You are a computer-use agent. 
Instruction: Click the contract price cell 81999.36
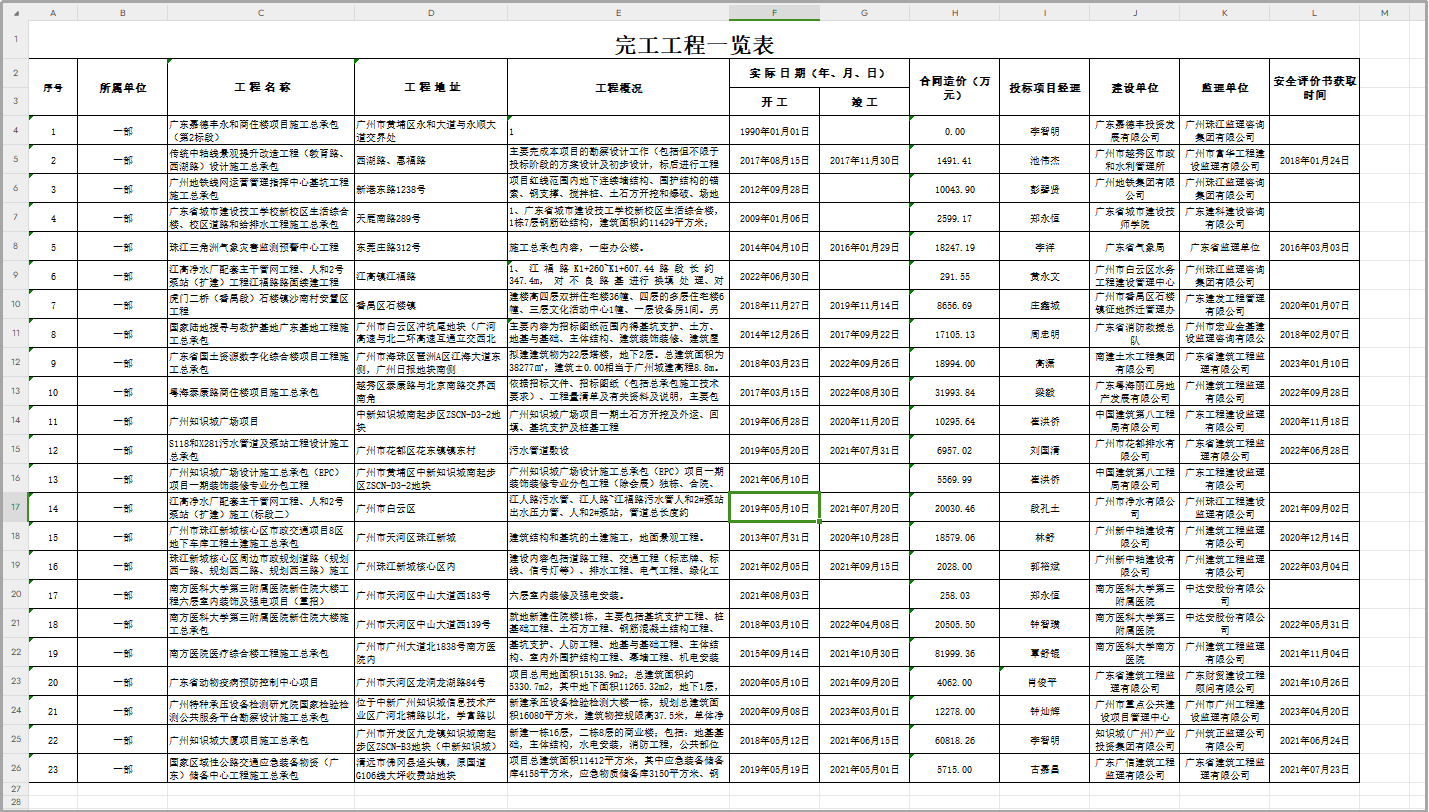point(954,652)
